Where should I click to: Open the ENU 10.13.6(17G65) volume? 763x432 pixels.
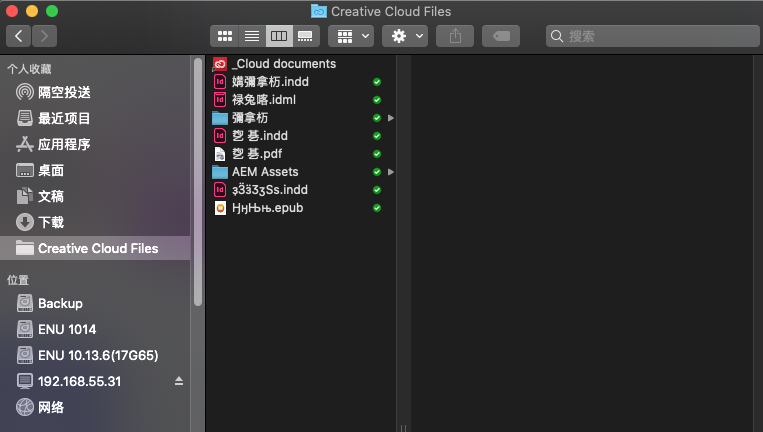pyautogui.click(x=95, y=356)
